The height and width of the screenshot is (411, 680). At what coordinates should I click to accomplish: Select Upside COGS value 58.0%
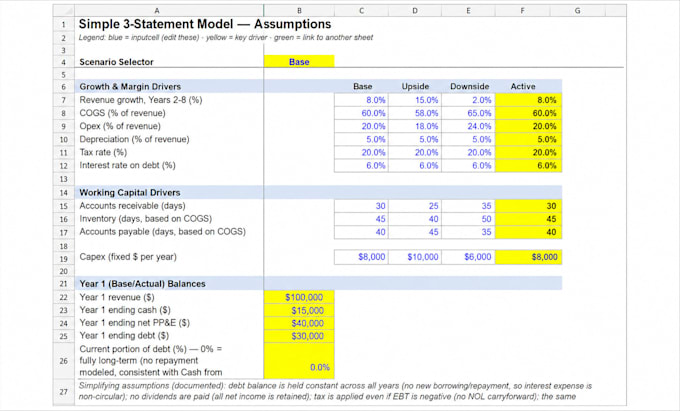click(415, 113)
